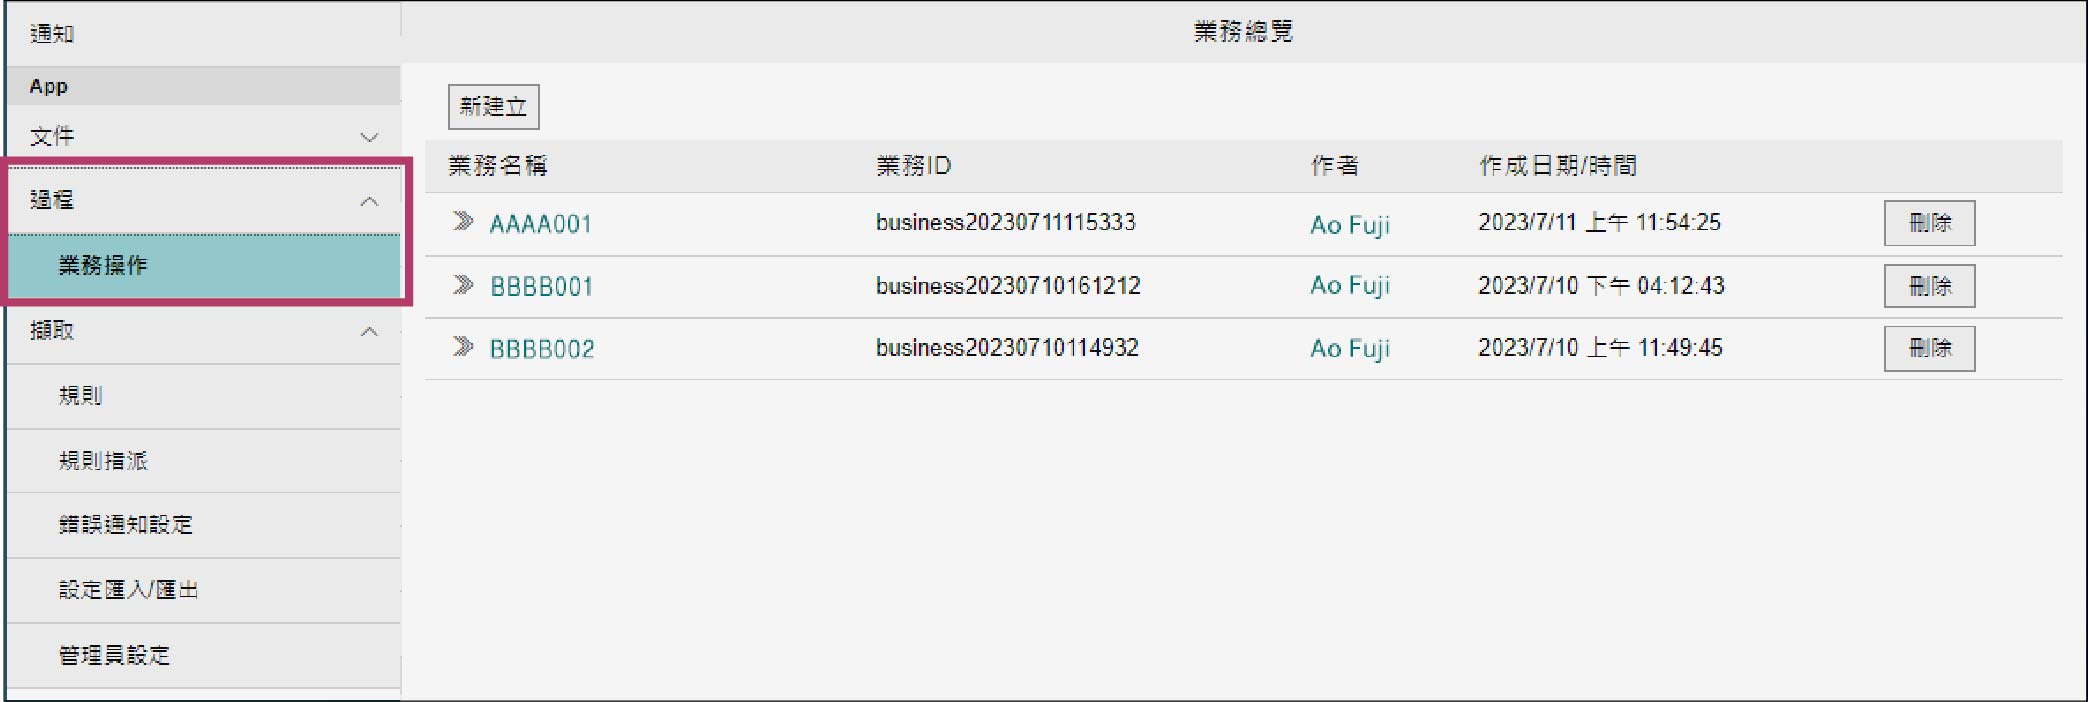Open the 規則指派 menu entry
Image resolution: width=2088 pixels, height=702 pixels.
click(x=204, y=461)
